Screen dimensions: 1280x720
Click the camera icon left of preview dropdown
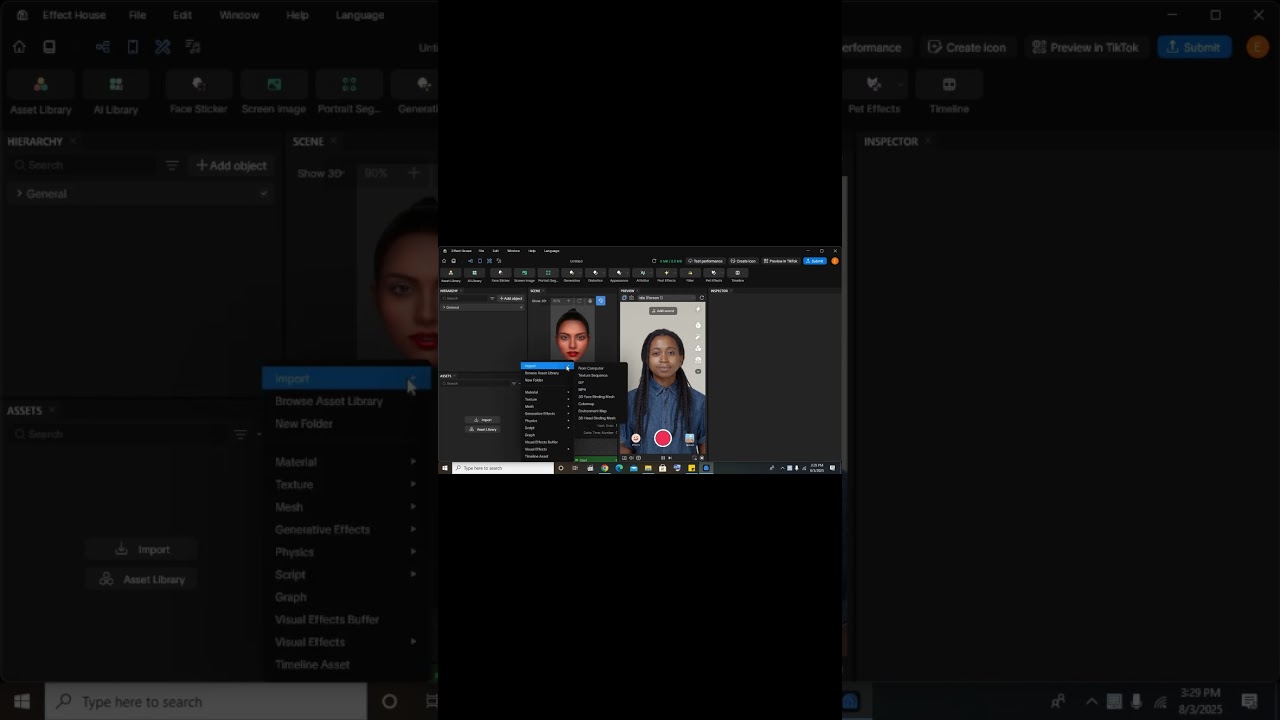[631, 298]
